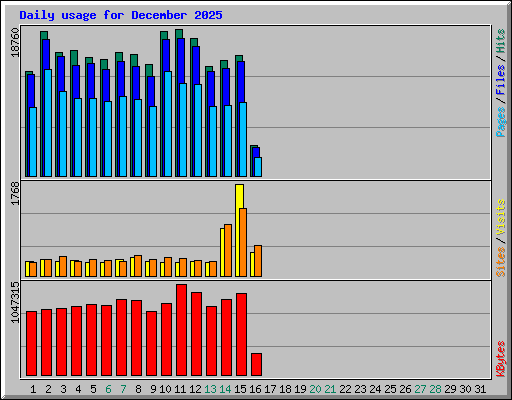Click the cyan Pages bar for day 2

click(48, 123)
